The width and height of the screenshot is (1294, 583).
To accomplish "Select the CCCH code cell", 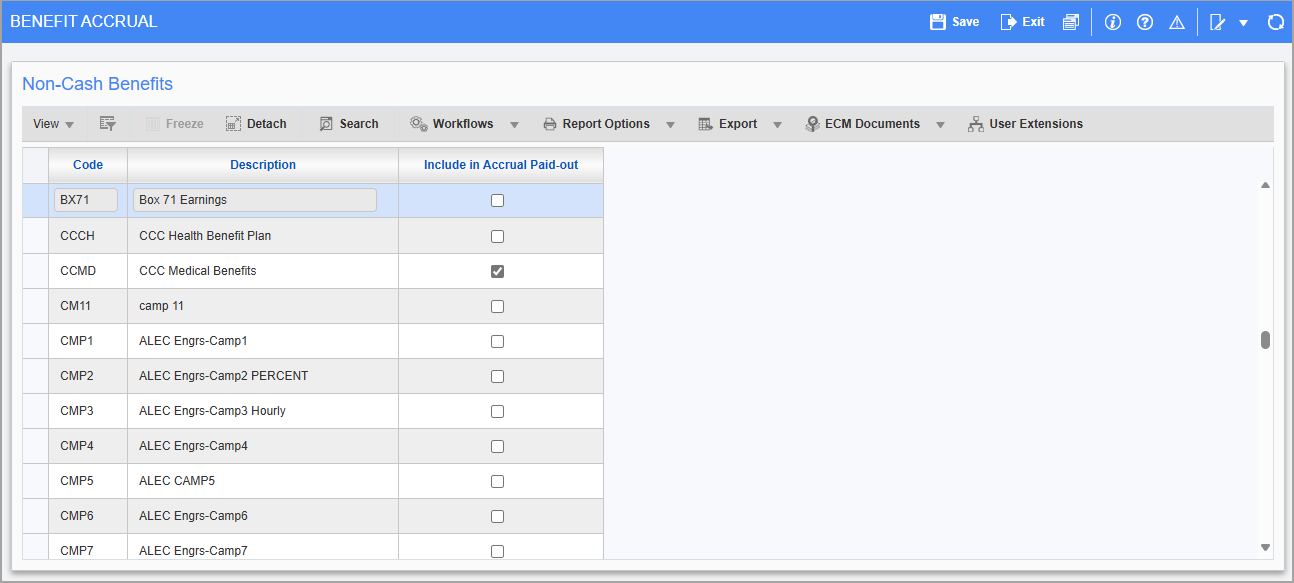I will (x=88, y=236).
